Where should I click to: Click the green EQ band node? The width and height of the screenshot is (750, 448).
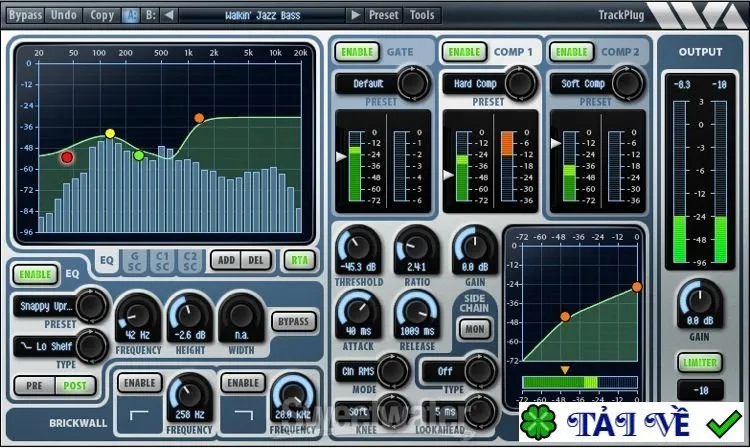click(x=139, y=155)
